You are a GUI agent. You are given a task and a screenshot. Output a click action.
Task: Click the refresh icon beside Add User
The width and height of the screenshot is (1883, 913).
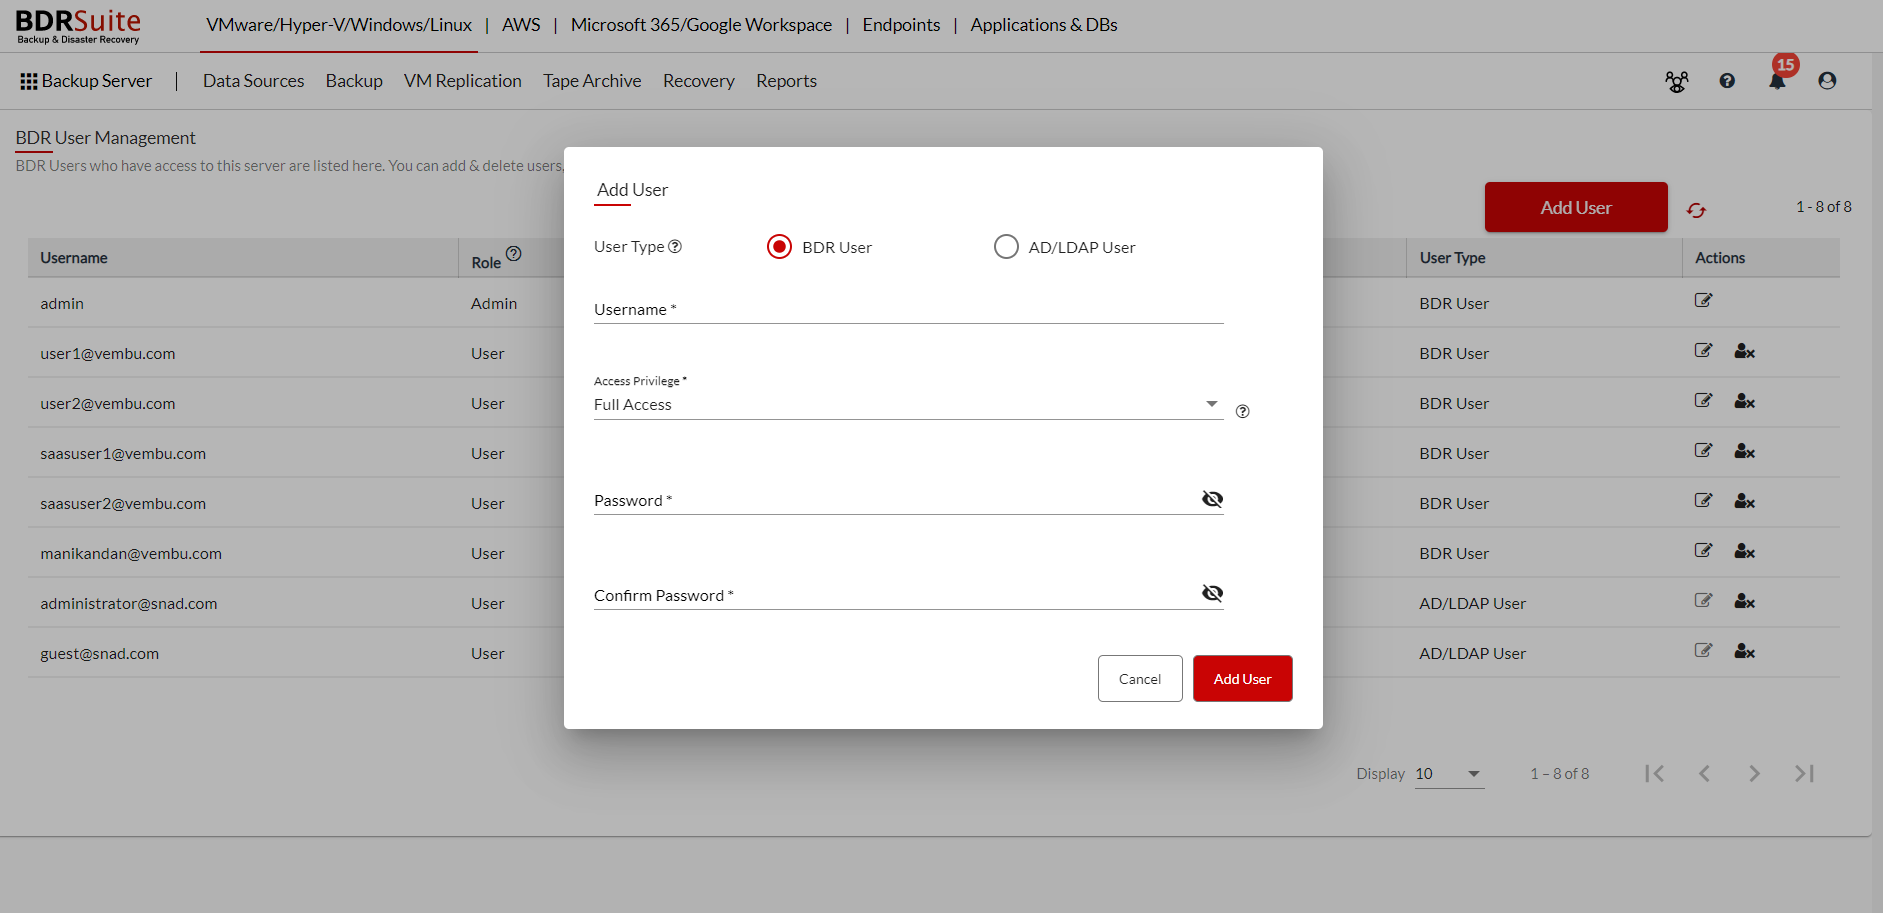1696,210
